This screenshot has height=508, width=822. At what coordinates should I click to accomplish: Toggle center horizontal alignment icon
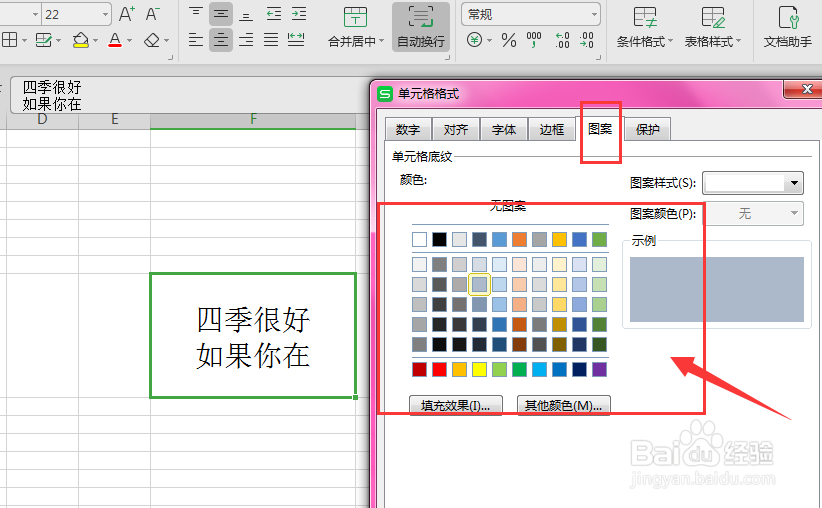(221, 40)
